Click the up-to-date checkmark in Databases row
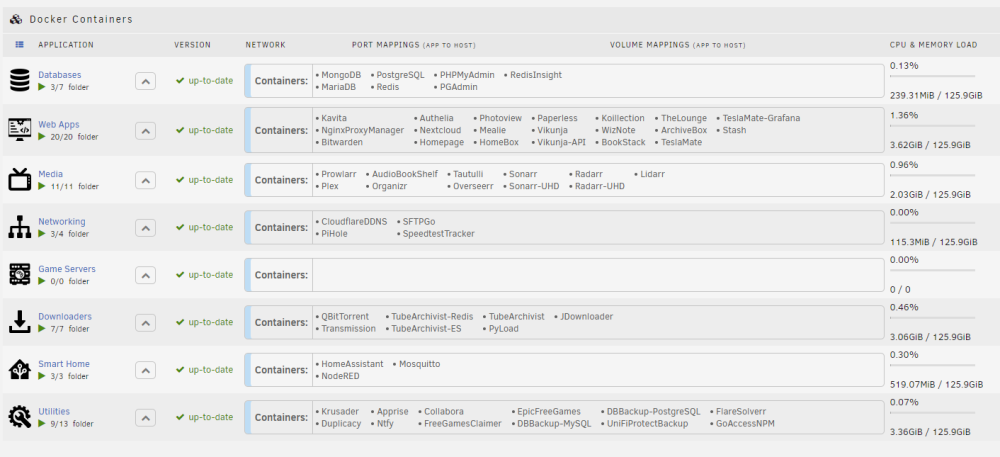The height and width of the screenshot is (457, 1000). (180, 81)
